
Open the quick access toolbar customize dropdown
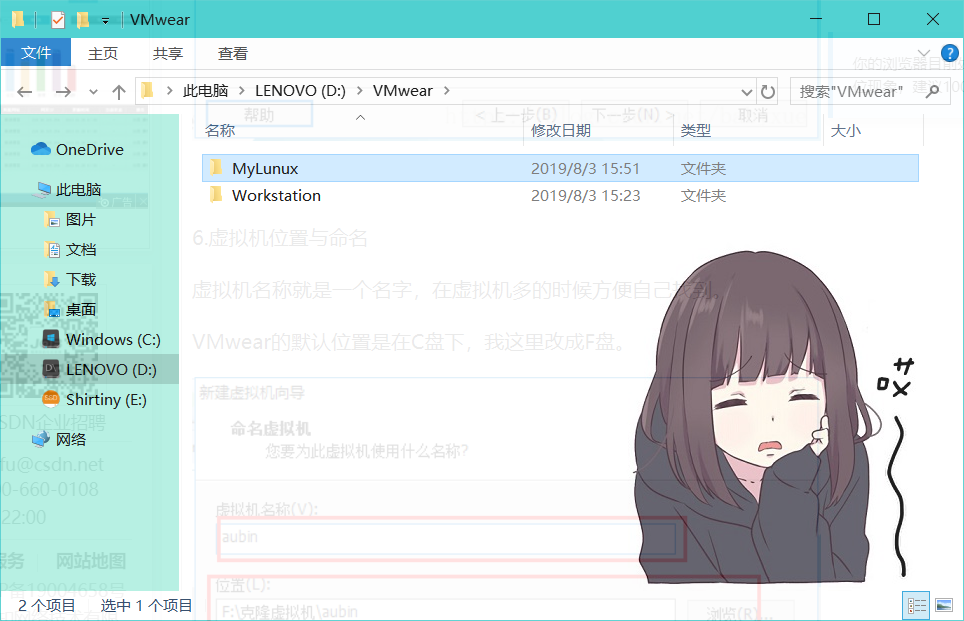[x=105, y=21]
